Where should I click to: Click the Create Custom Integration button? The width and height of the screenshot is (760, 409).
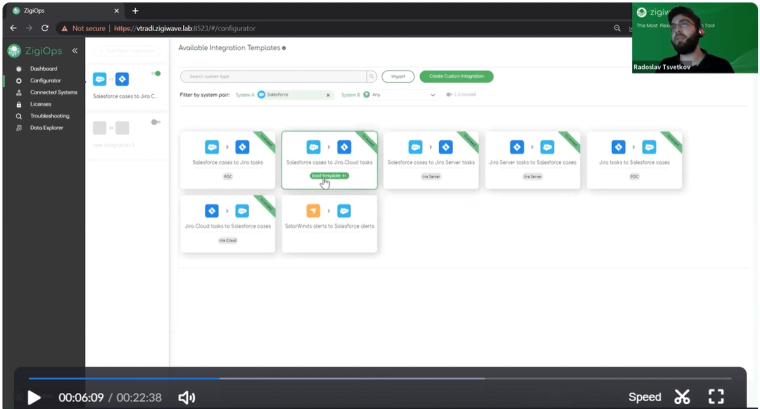pos(457,77)
